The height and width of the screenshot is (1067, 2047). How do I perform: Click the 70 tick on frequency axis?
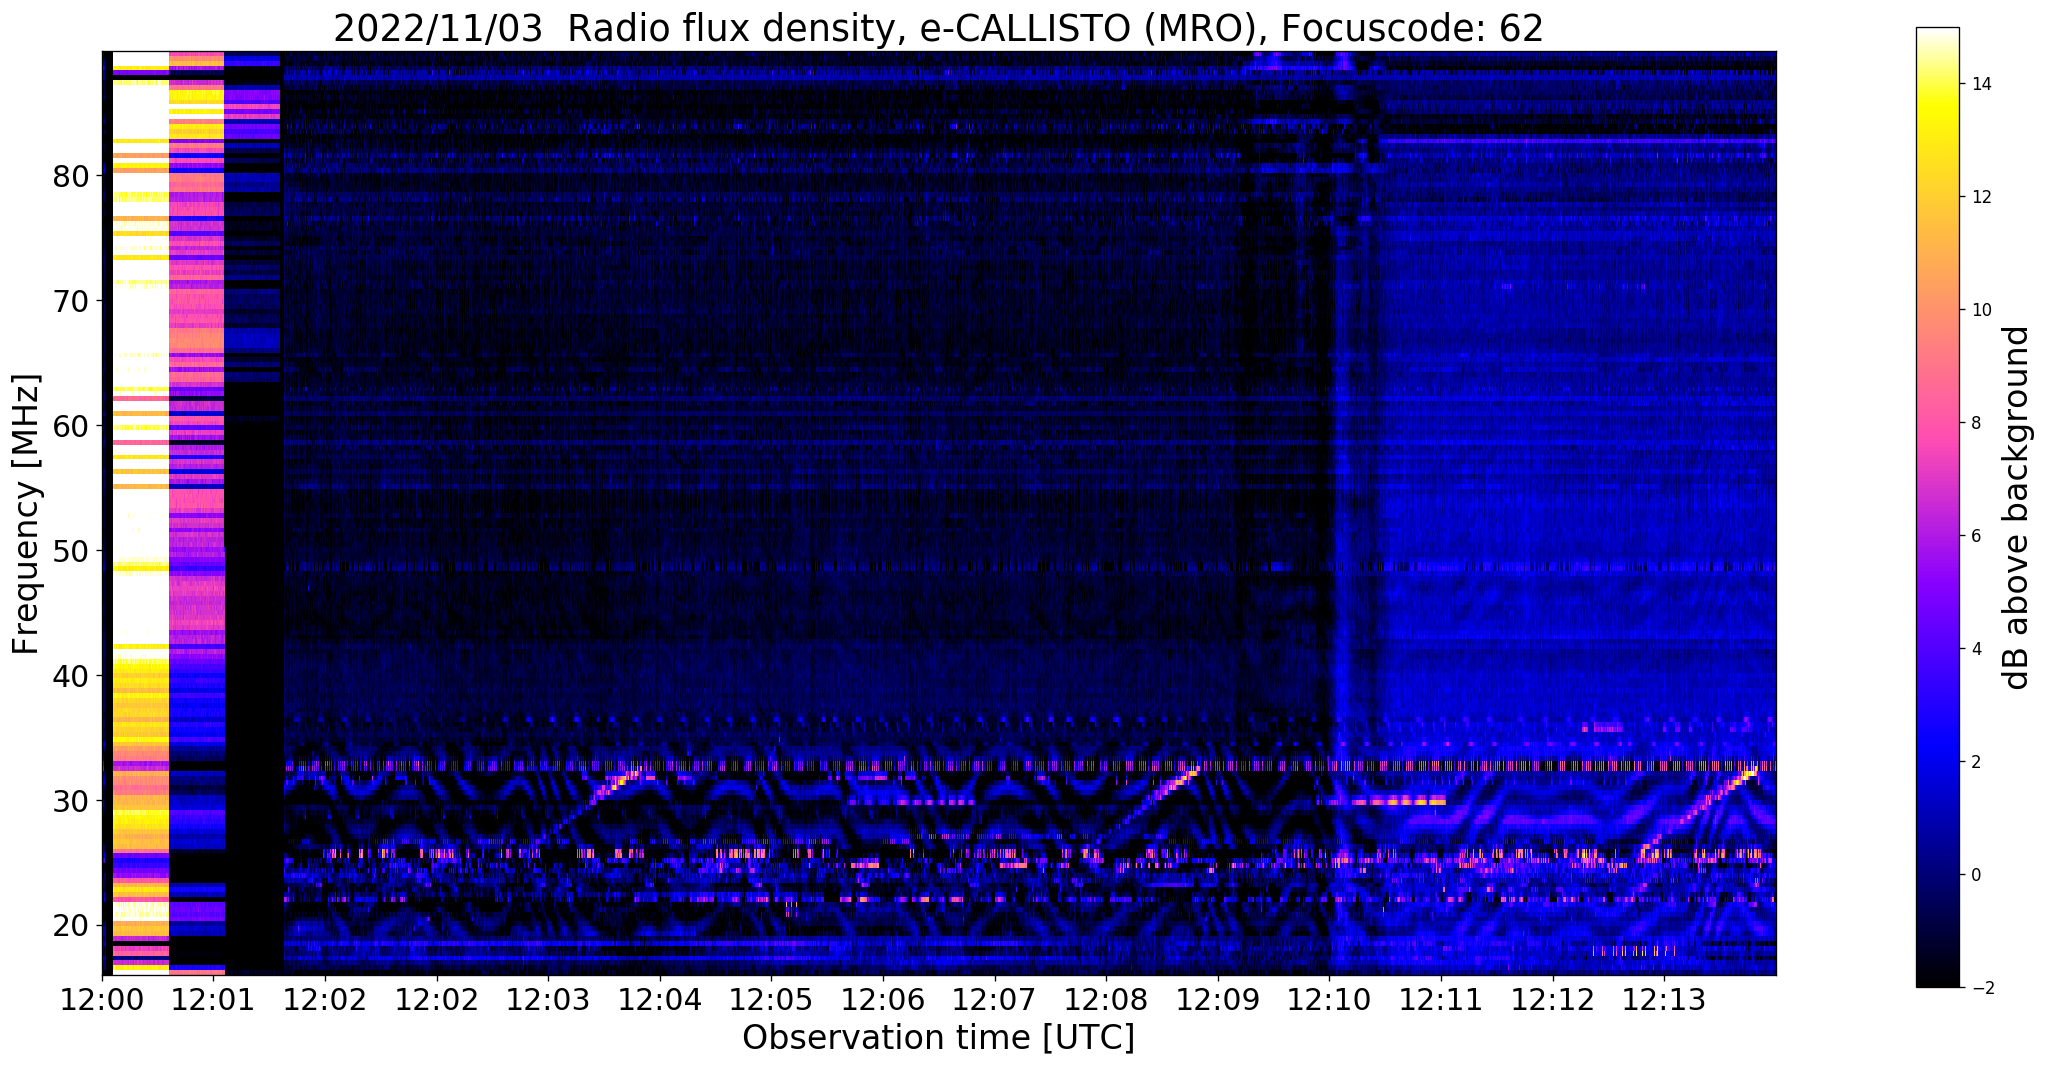71,301
